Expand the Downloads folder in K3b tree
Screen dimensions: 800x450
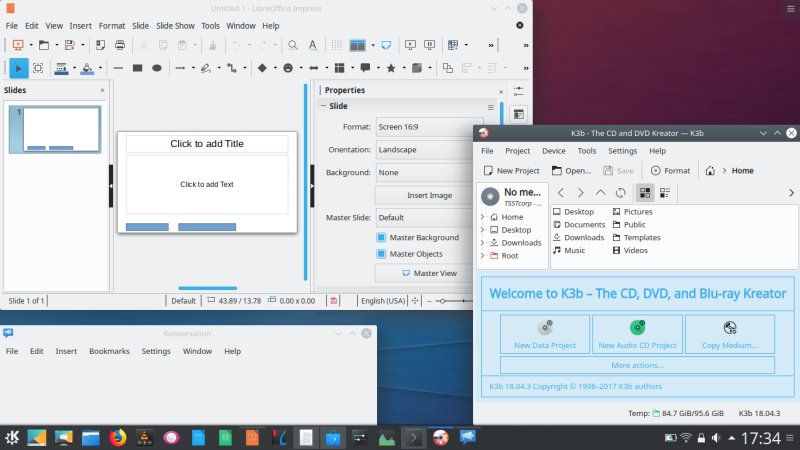click(483, 243)
